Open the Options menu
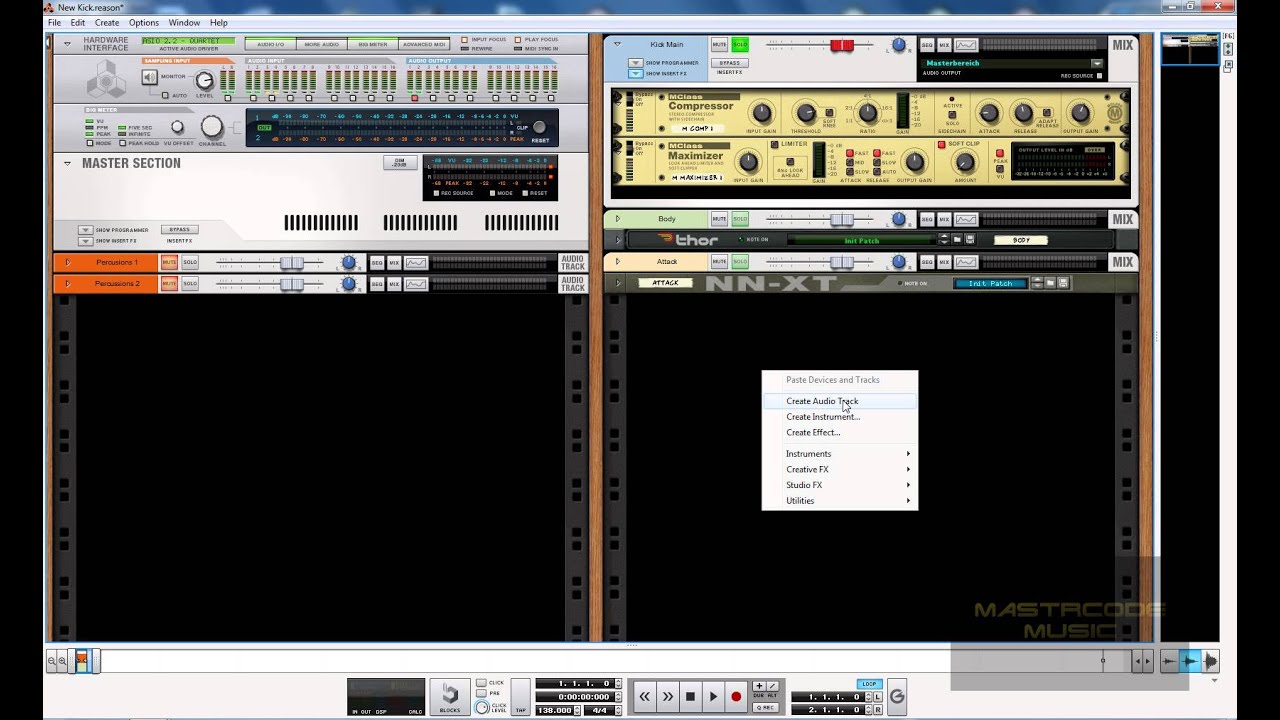This screenshot has width=1280, height=720. pos(144,22)
